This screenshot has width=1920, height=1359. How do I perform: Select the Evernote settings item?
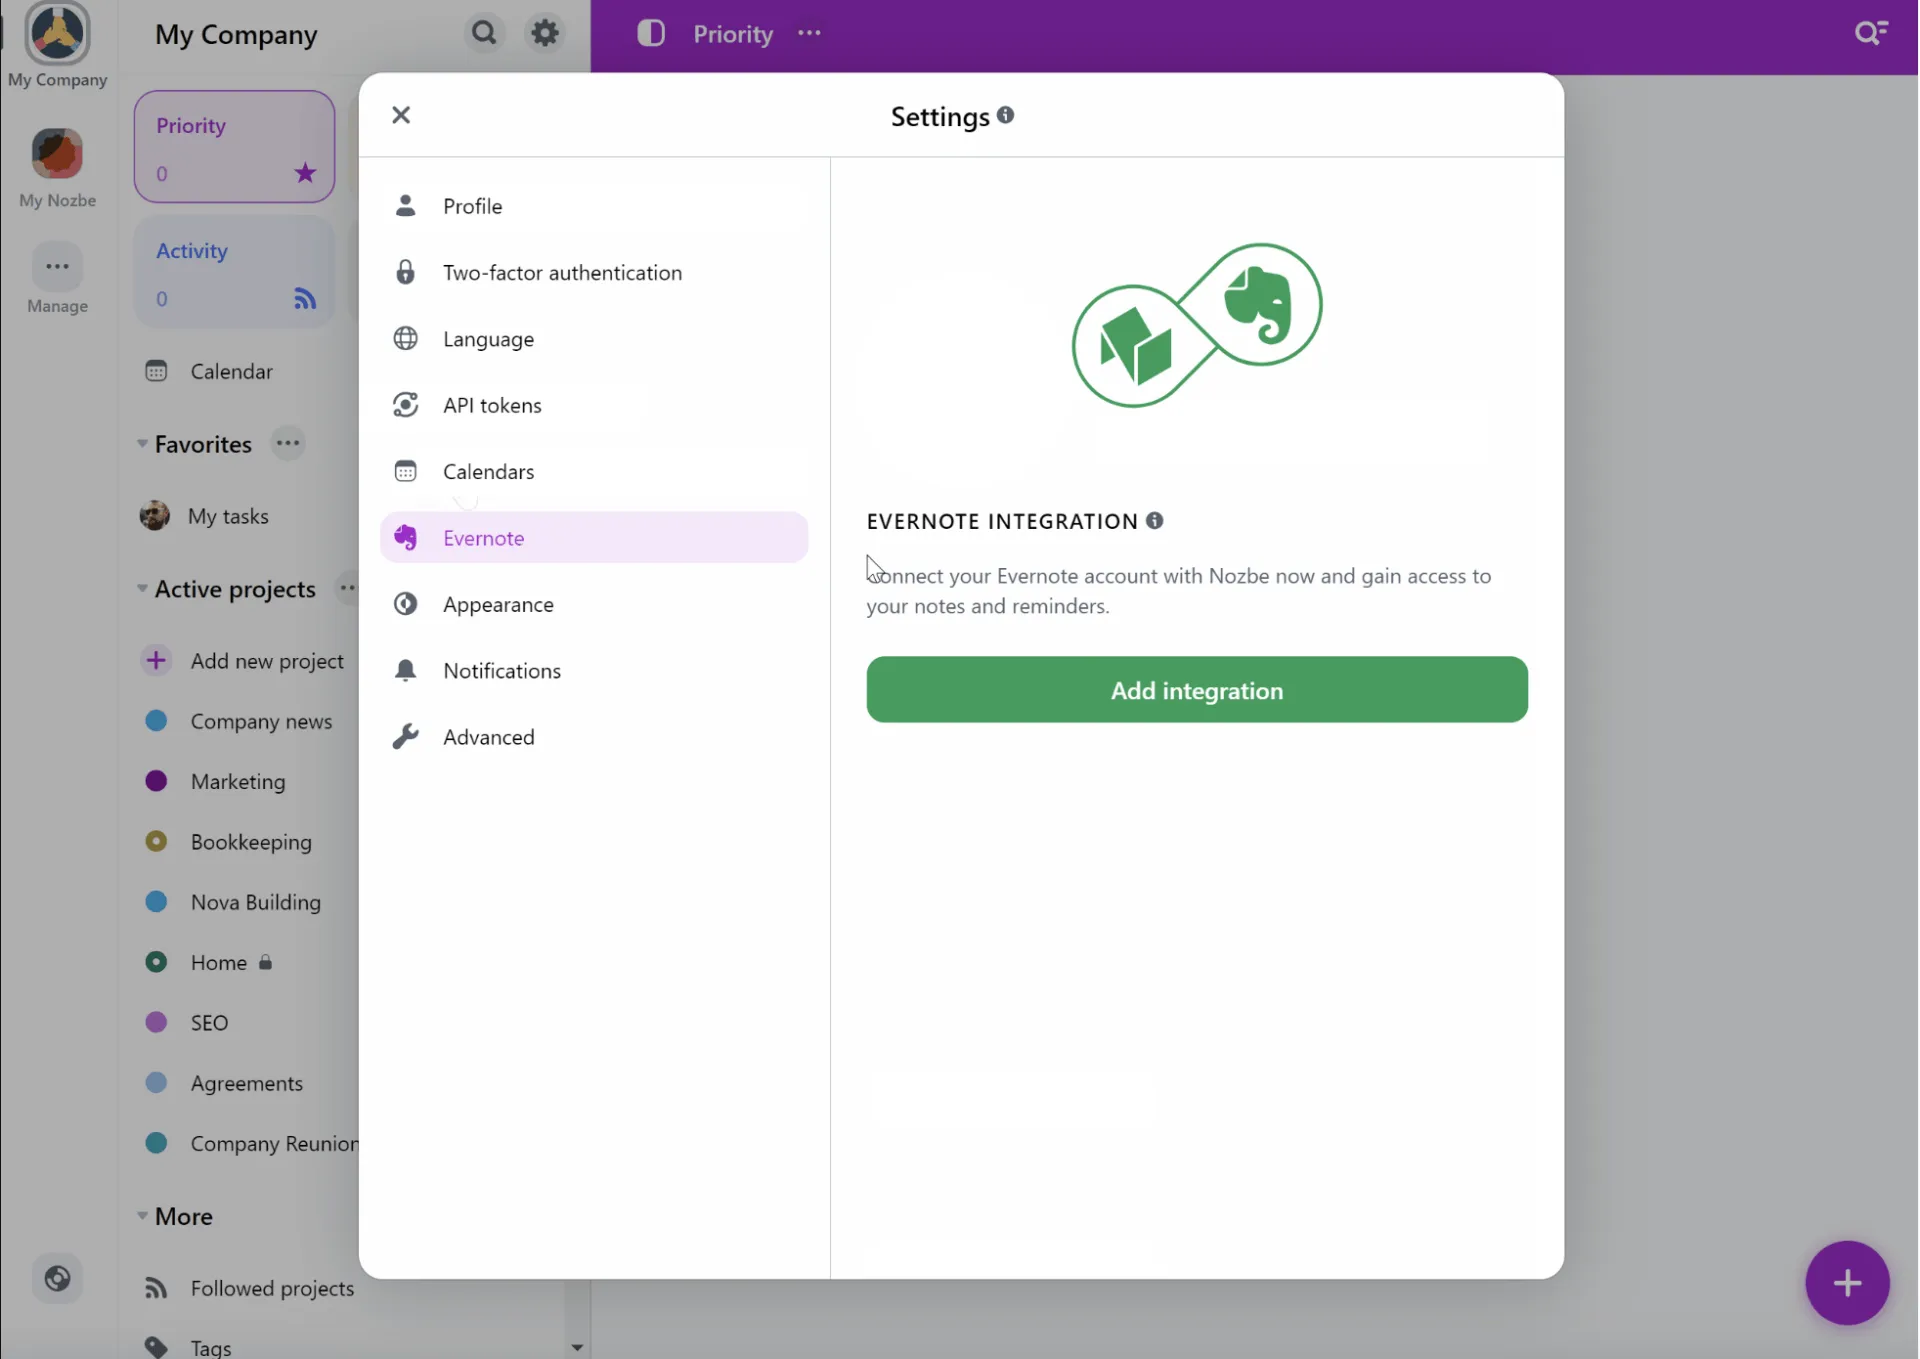(x=594, y=537)
